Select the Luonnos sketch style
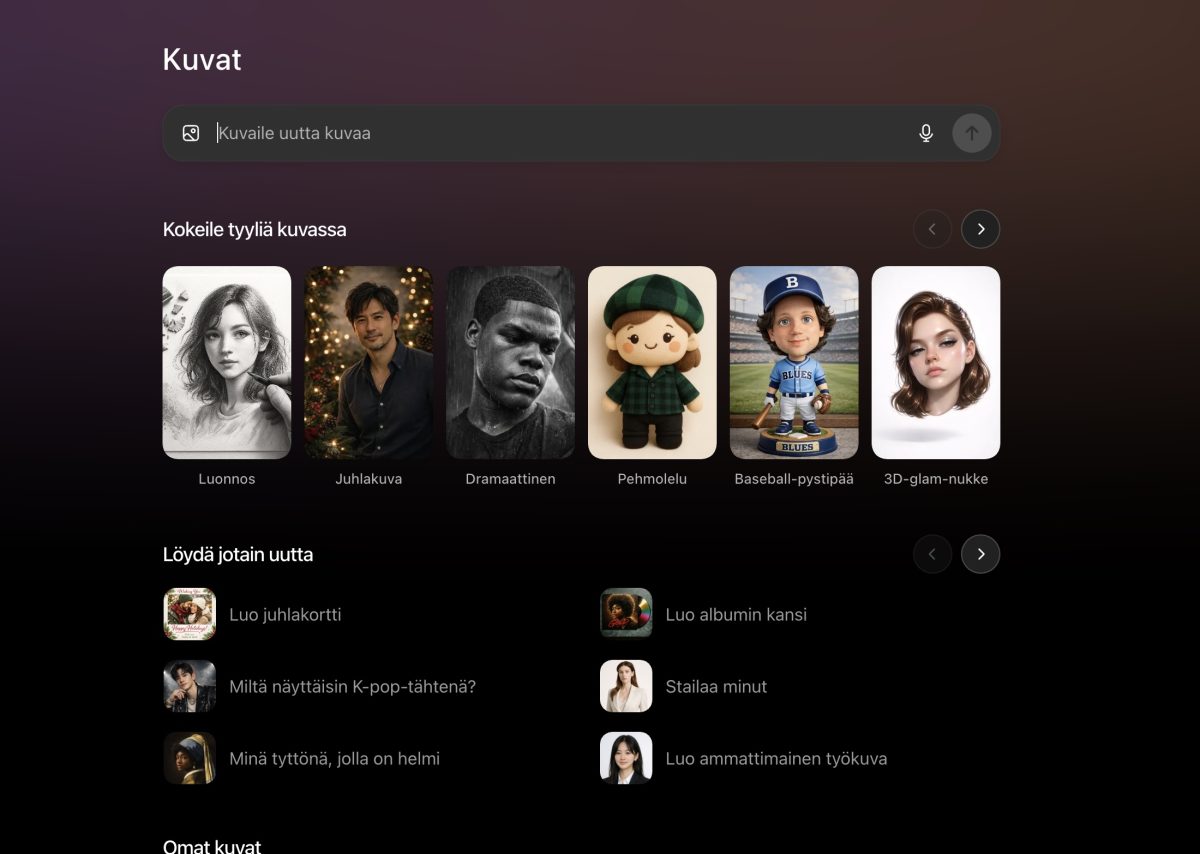Image resolution: width=1200 pixels, height=854 pixels. coord(227,362)
